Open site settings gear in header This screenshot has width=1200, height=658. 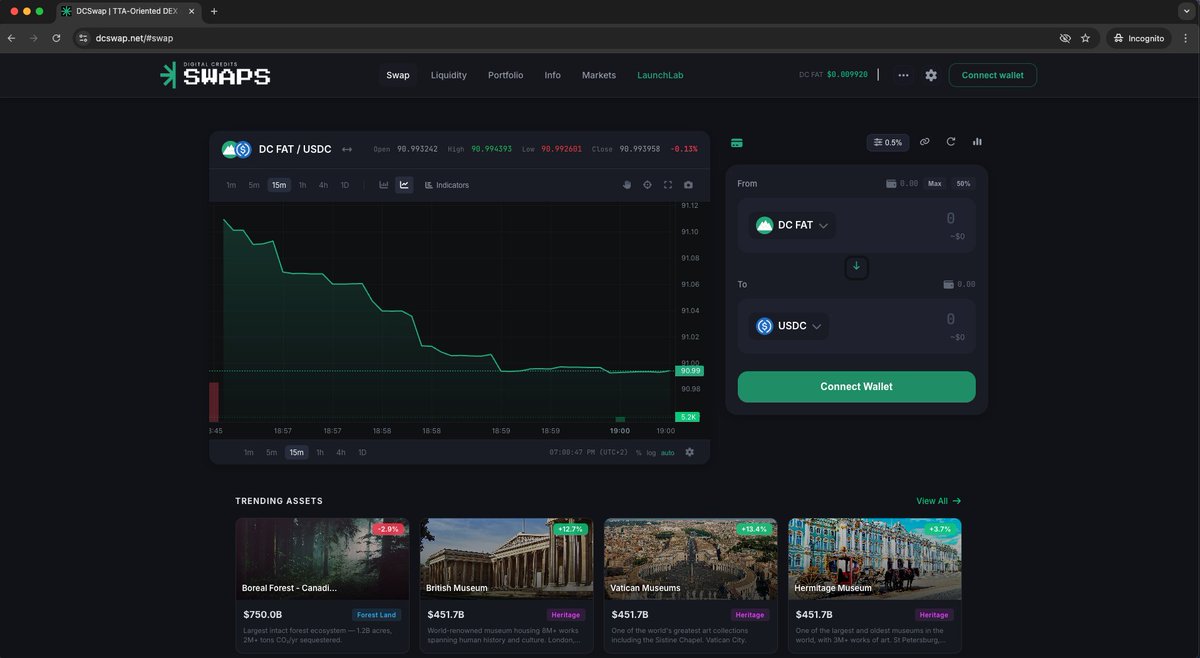pyautogui.click(x=931, y=75)
